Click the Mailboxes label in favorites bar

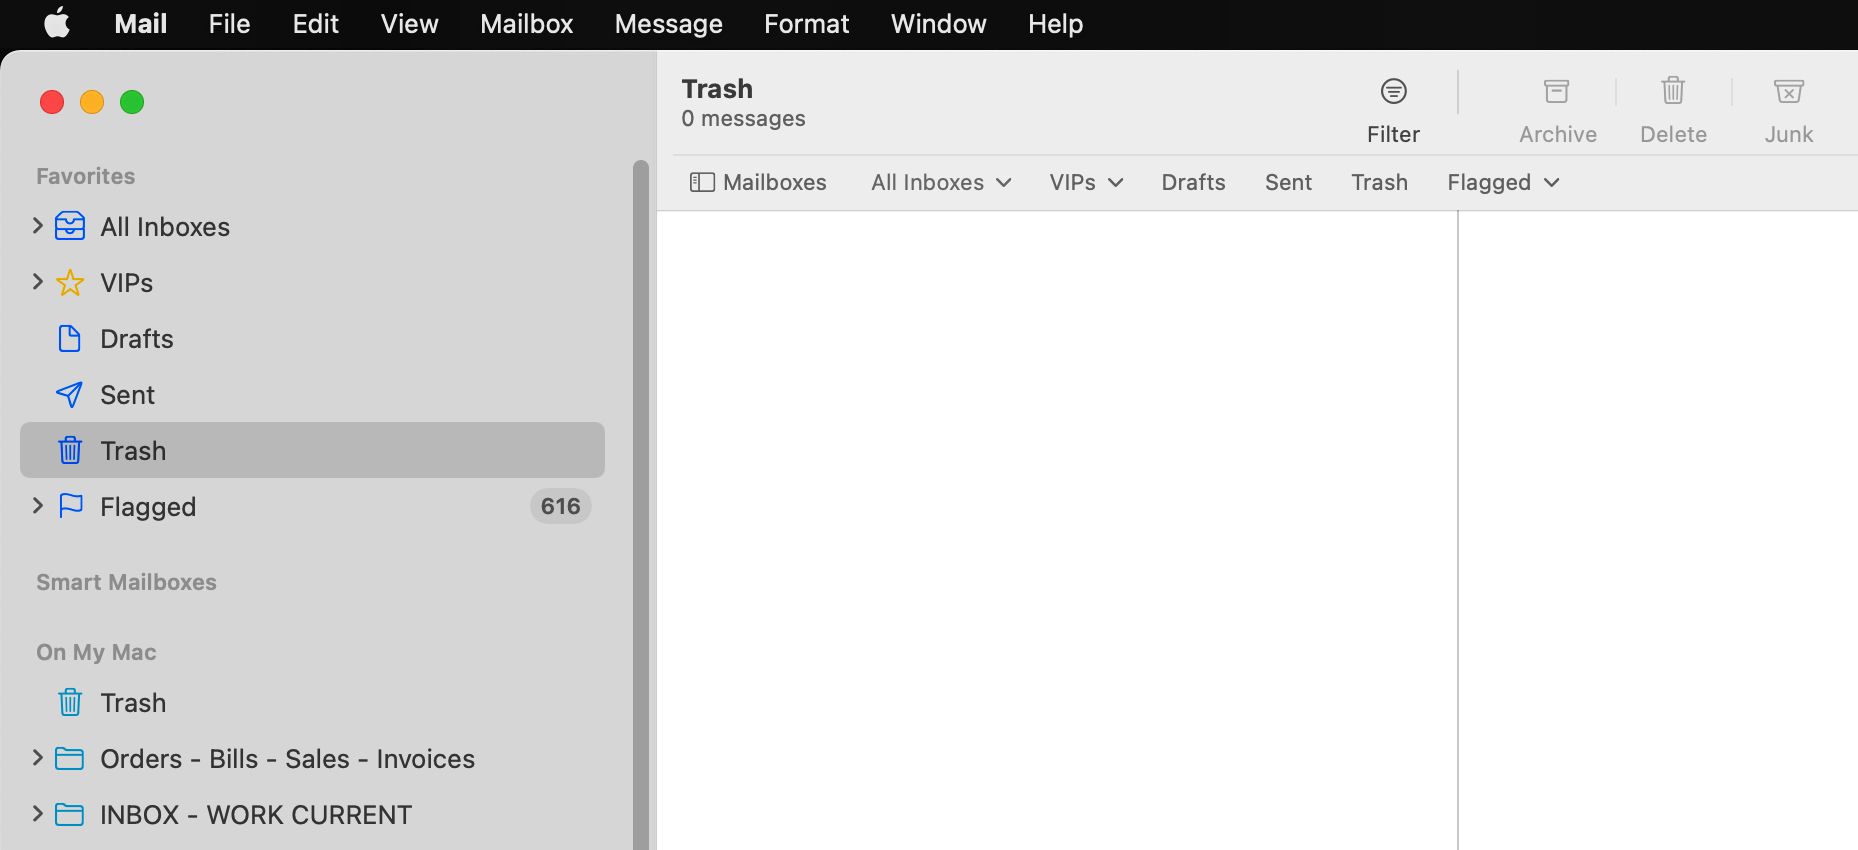pyautogui.click(x=775, y=182)
